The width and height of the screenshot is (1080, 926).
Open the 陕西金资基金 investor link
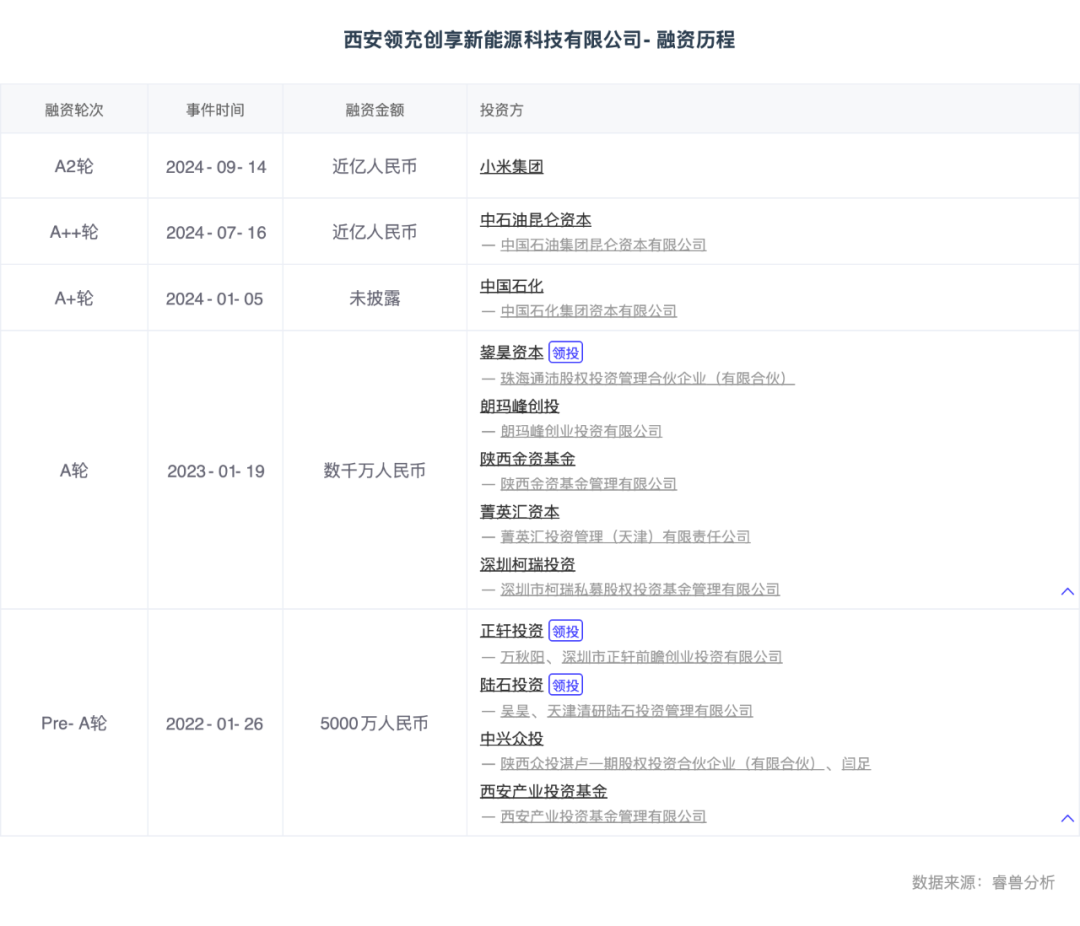point(528,459)
